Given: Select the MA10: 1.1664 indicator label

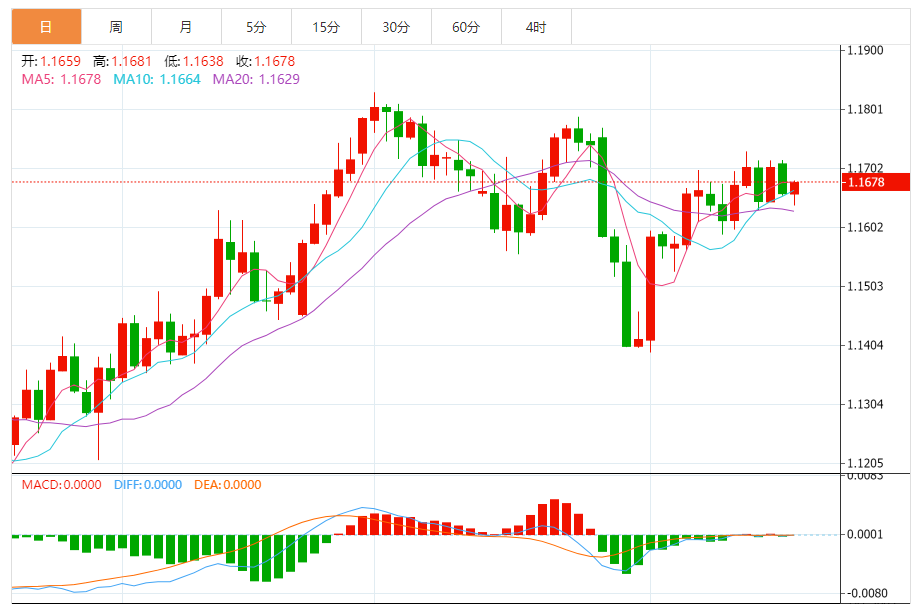Looking at the screenshot, I should (x=157, y=79).
